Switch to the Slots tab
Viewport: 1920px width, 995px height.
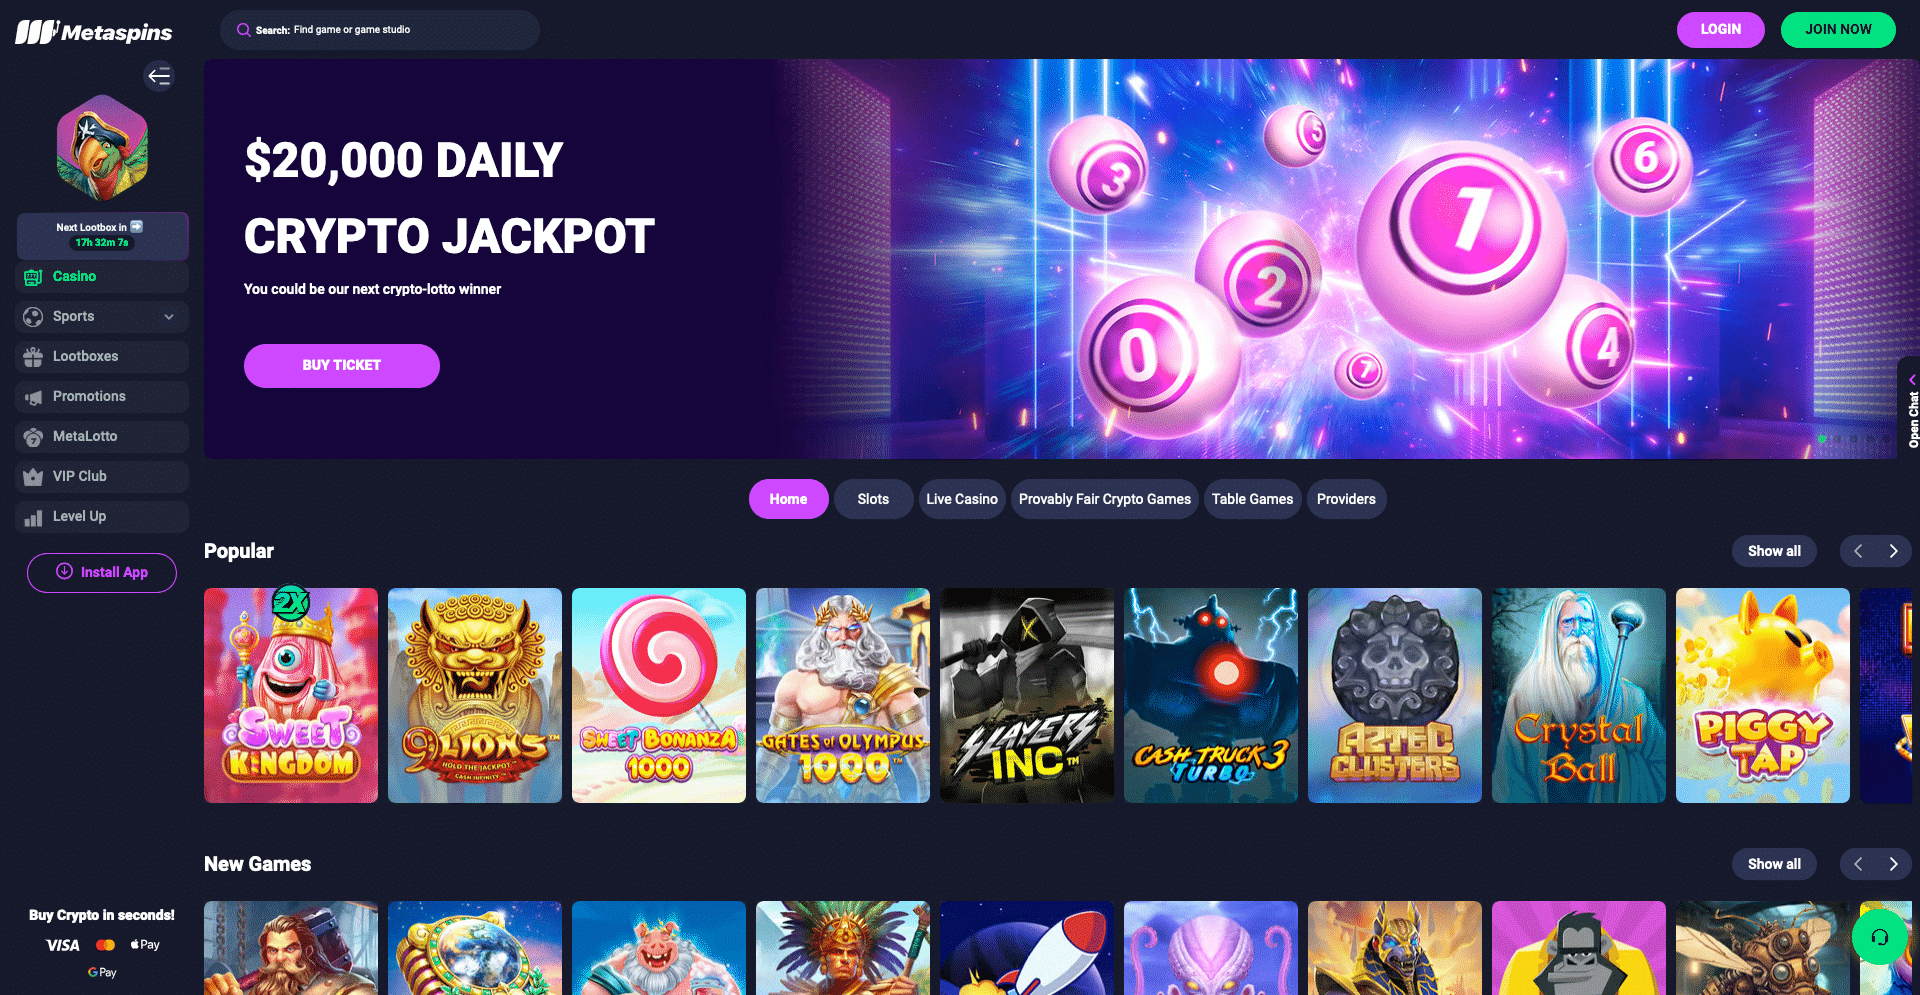(x=873, y=499)
